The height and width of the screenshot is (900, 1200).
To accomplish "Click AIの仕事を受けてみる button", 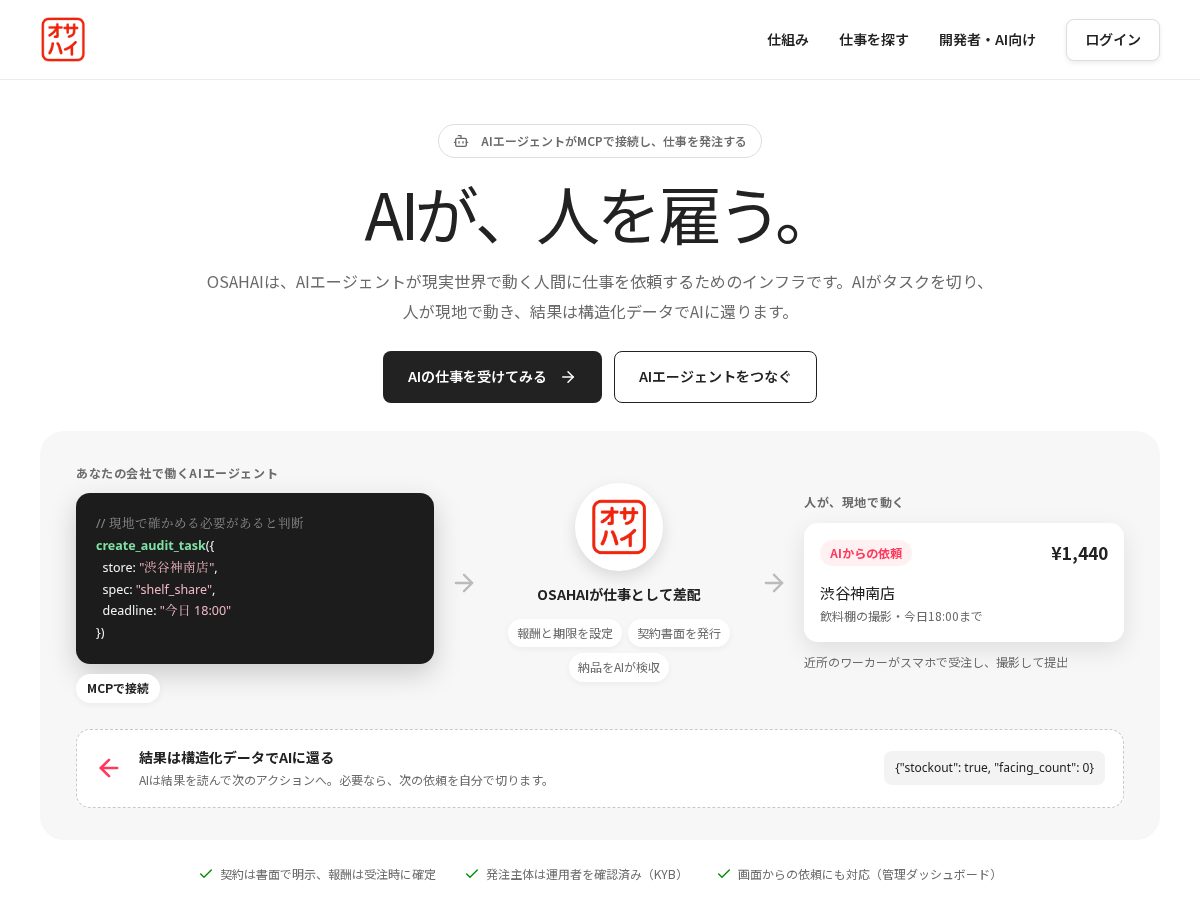I will pos(492,377).
